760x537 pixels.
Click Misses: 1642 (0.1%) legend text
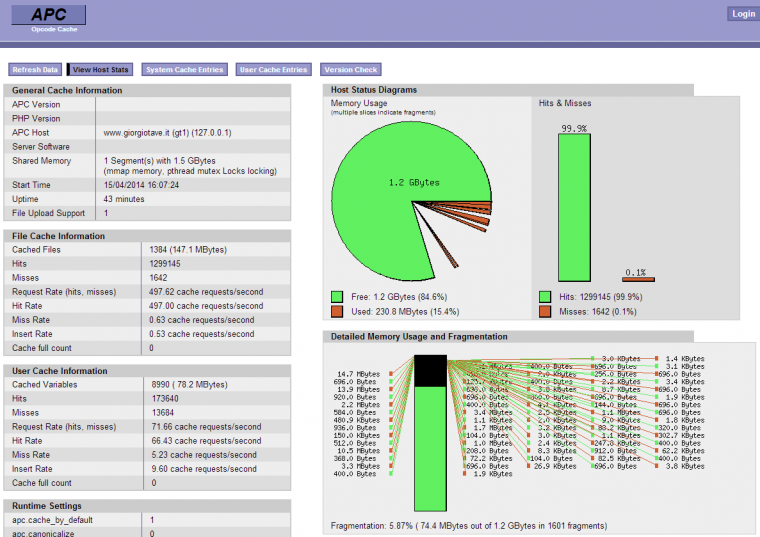pos(598,312)
